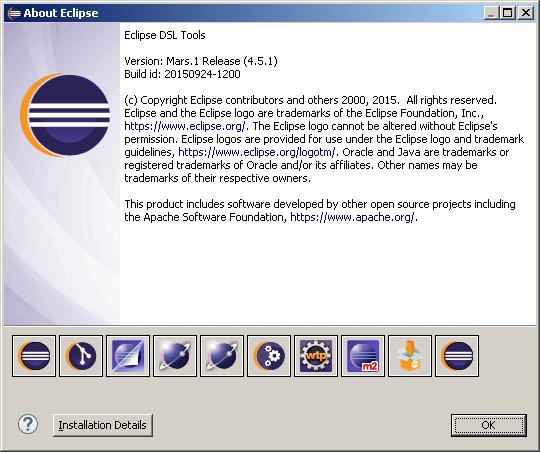540x452 pixels.
Task: Confirm with the OK button
Action: [489, 425]
